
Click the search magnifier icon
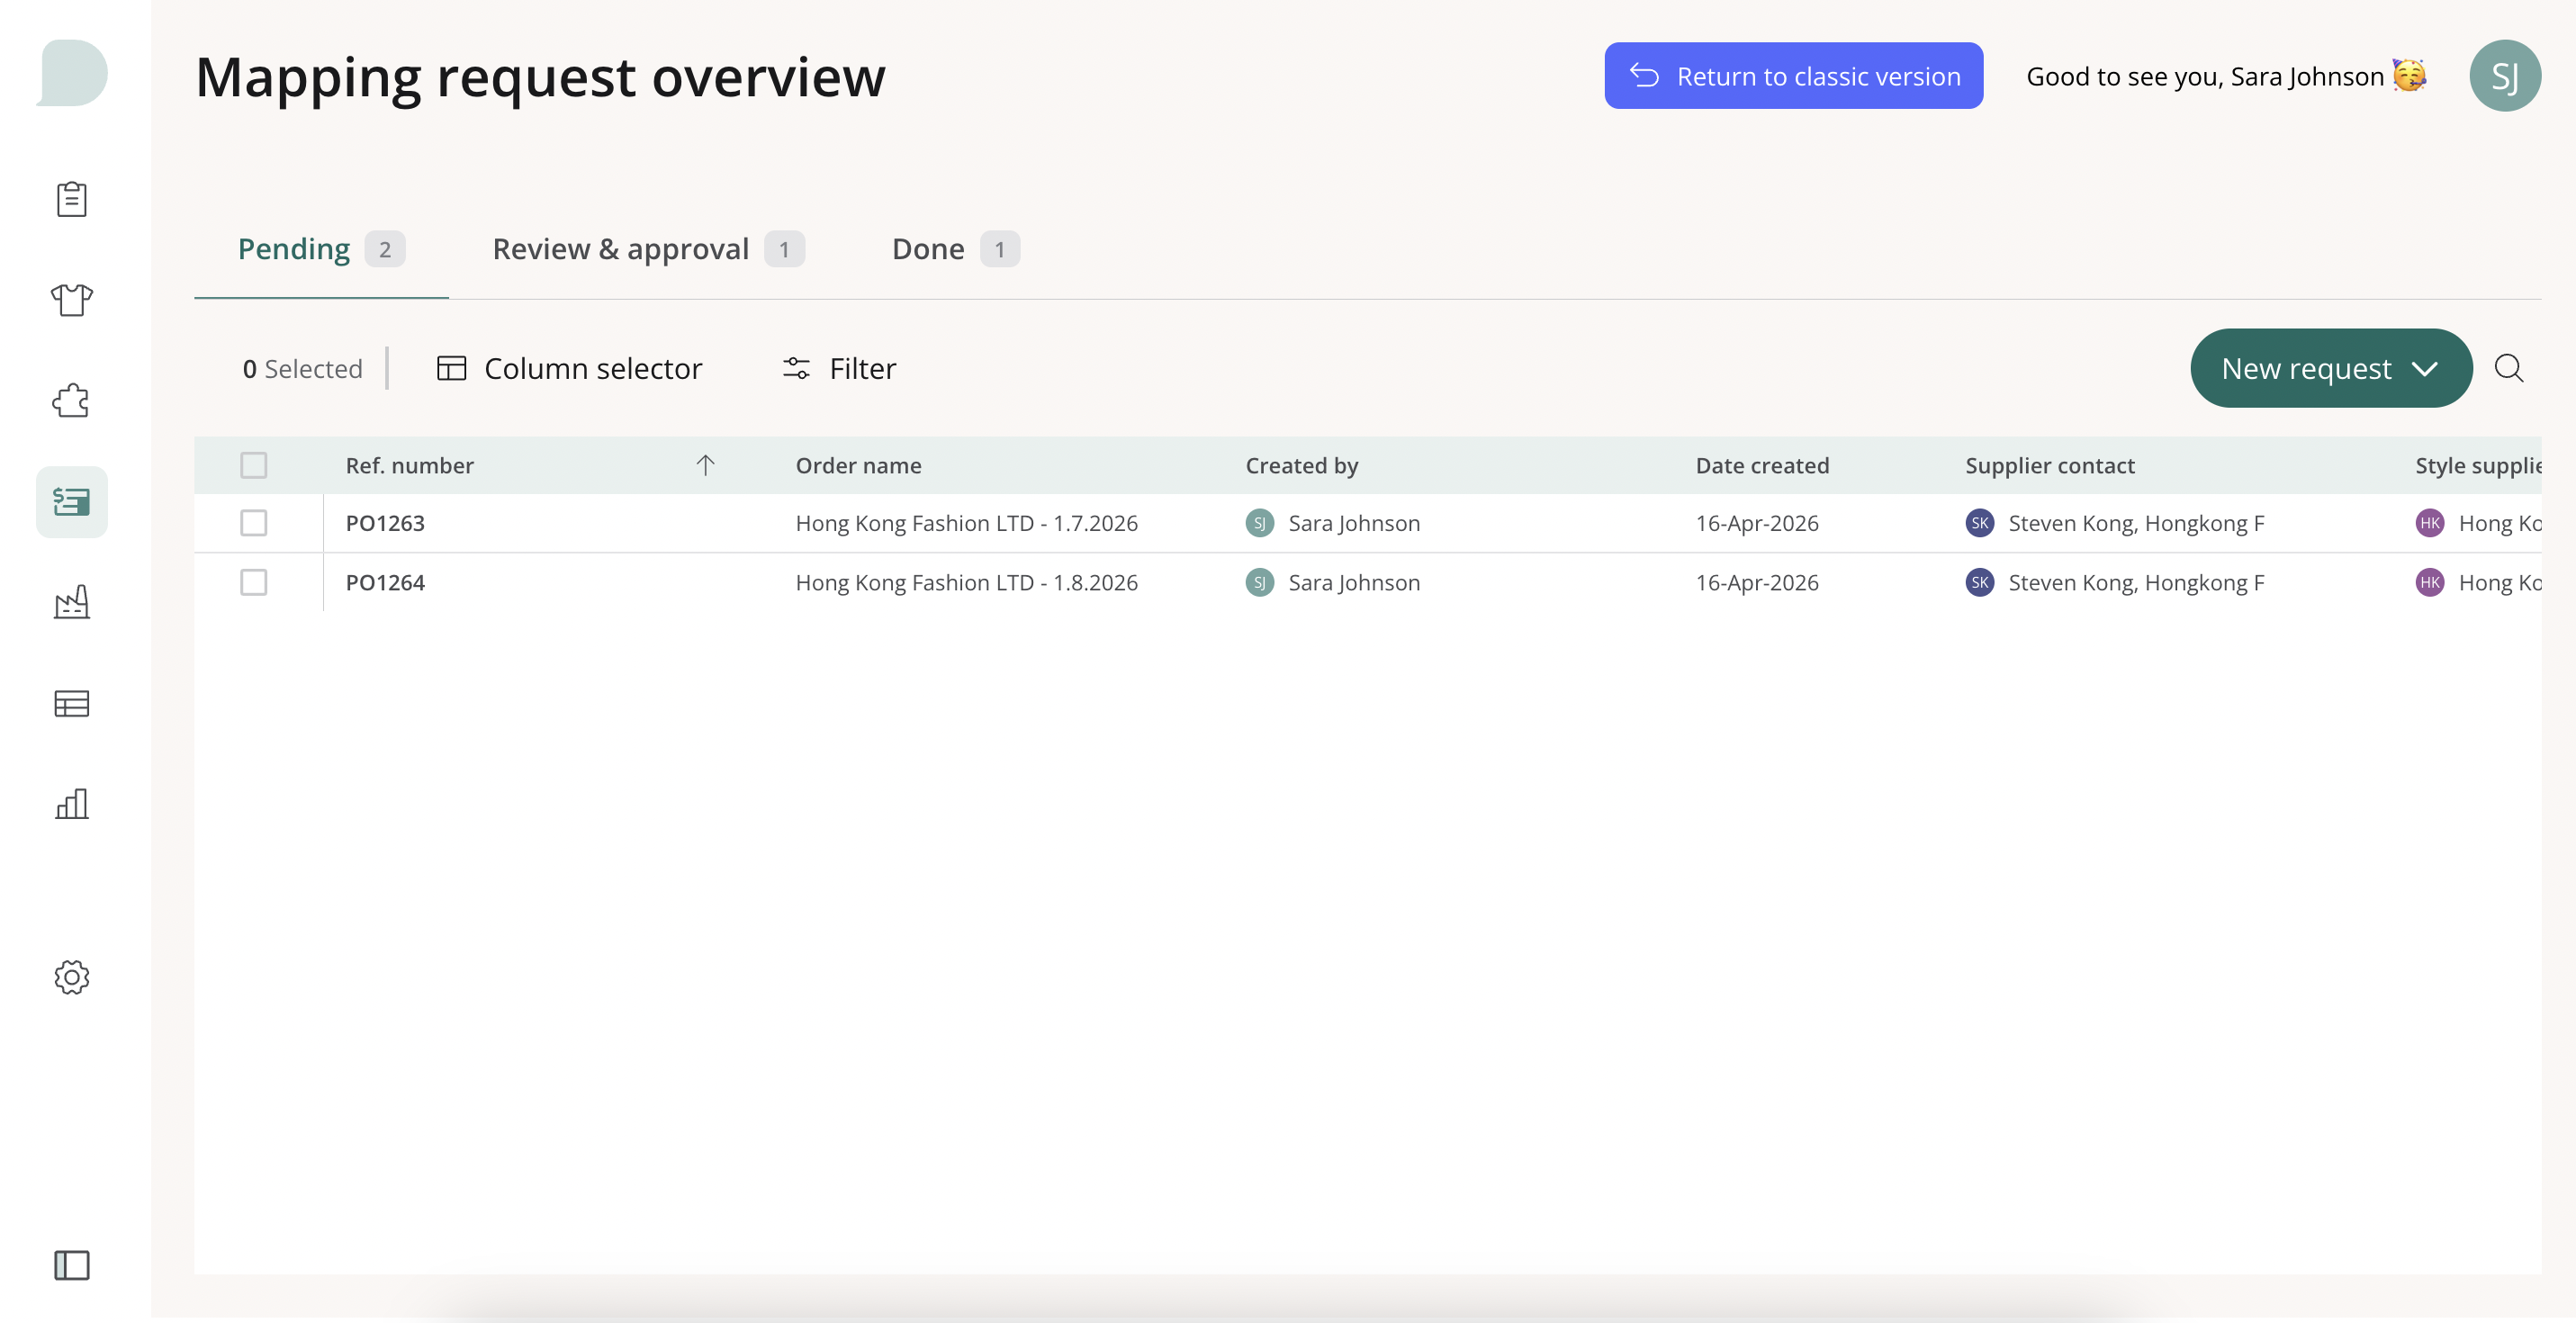coord(2509,368)
